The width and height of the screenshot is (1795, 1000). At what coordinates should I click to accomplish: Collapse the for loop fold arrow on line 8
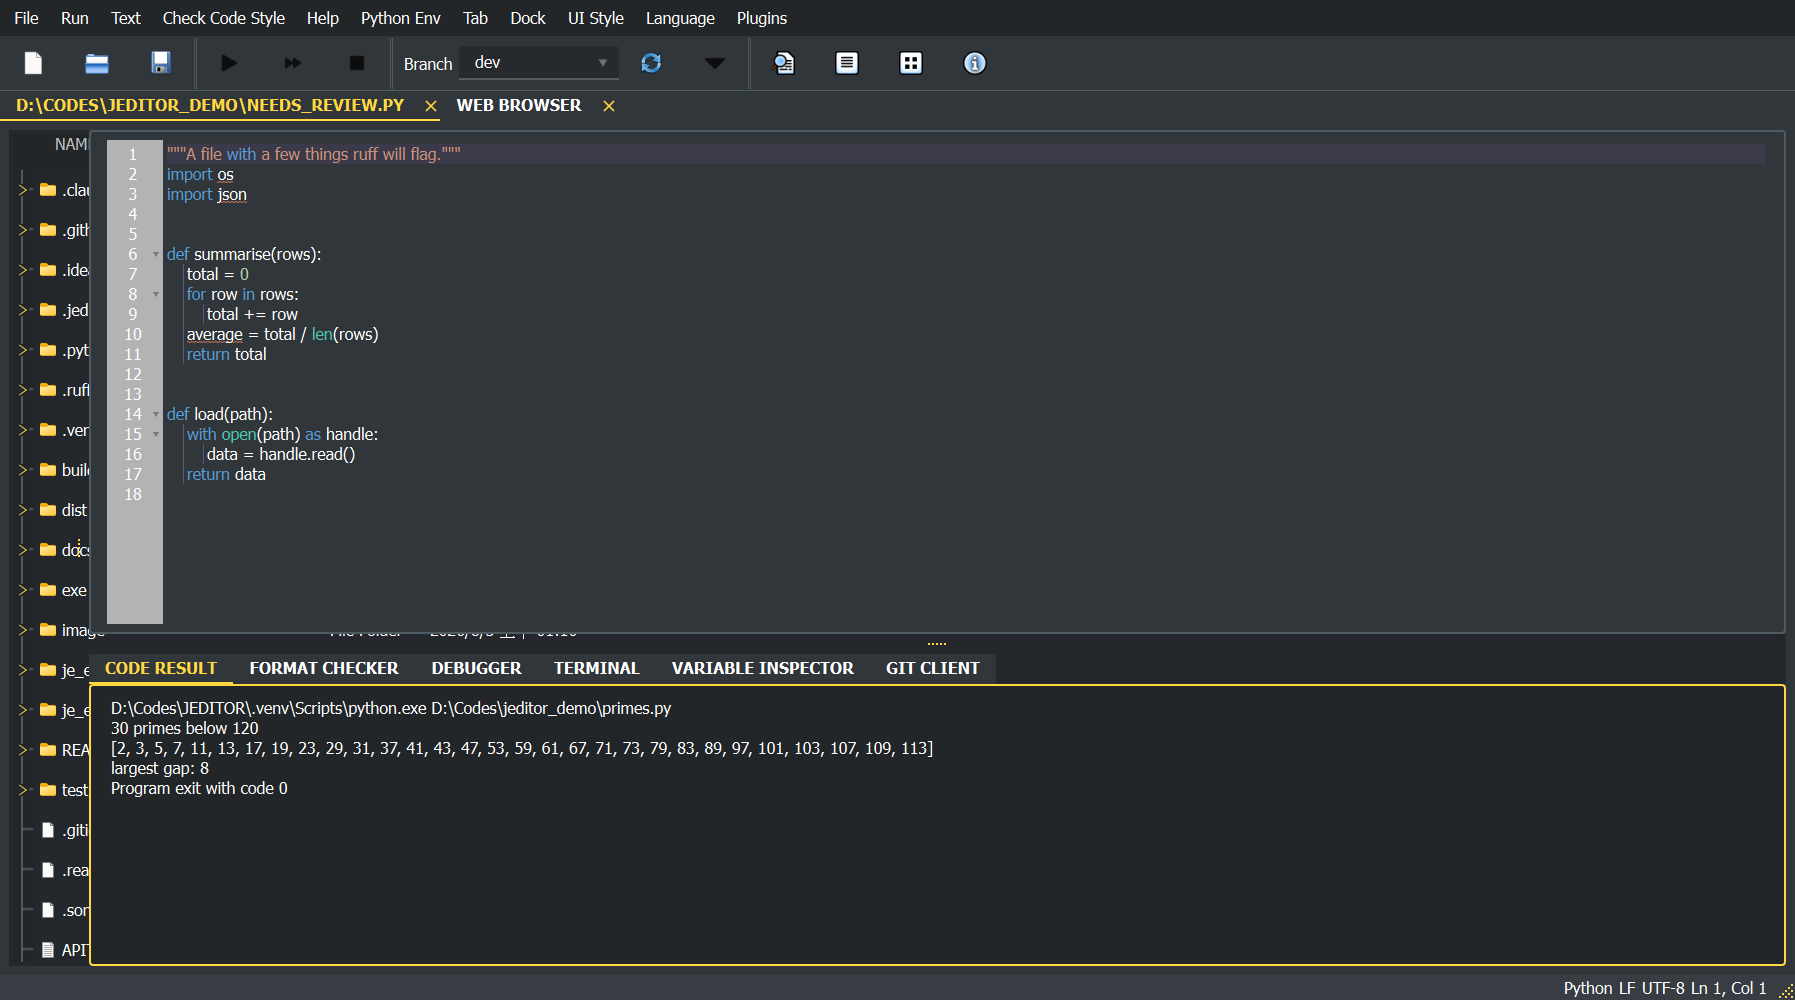point(156,295)
